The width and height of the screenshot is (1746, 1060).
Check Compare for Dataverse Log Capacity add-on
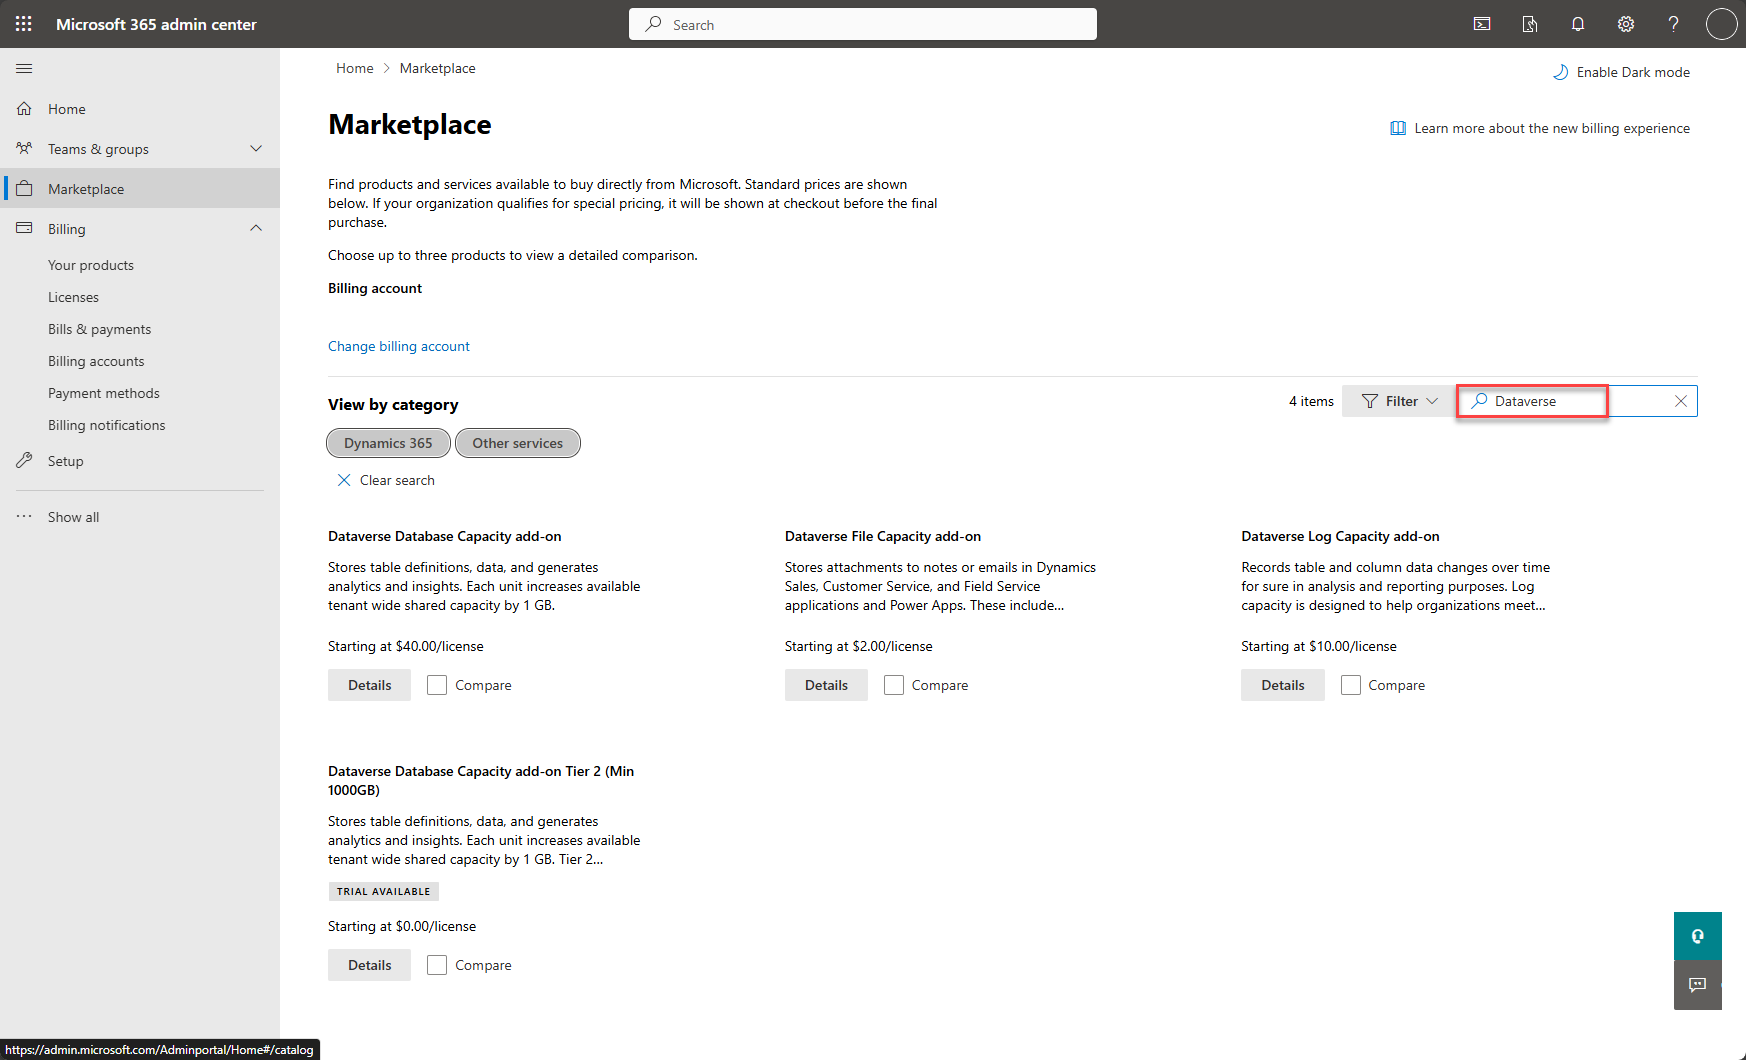1351,685
